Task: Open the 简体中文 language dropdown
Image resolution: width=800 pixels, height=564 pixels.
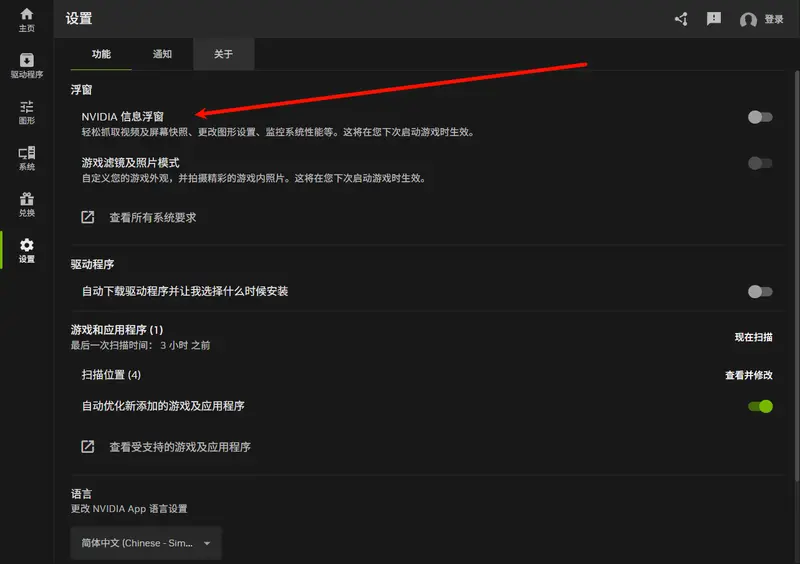Action: (x=146, y=543)
